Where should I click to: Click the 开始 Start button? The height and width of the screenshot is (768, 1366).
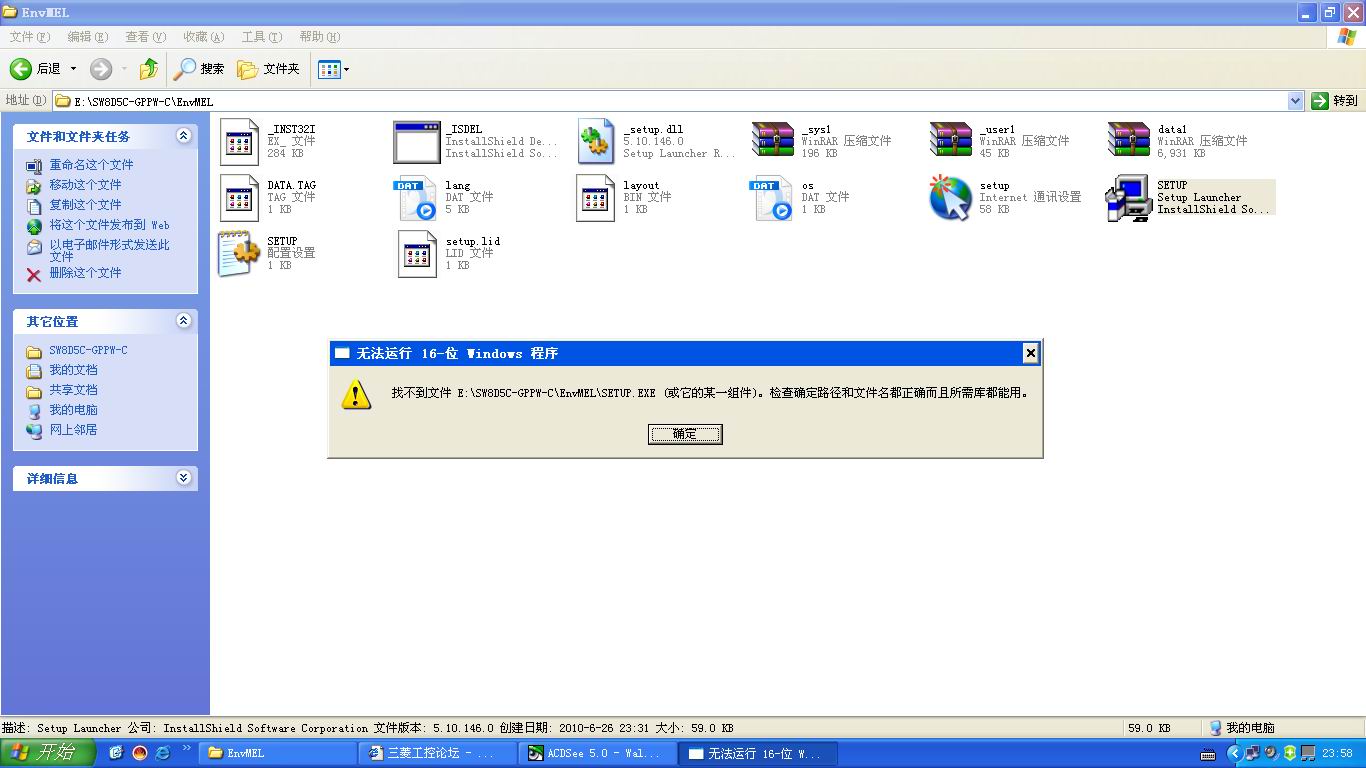pos(47,753)
